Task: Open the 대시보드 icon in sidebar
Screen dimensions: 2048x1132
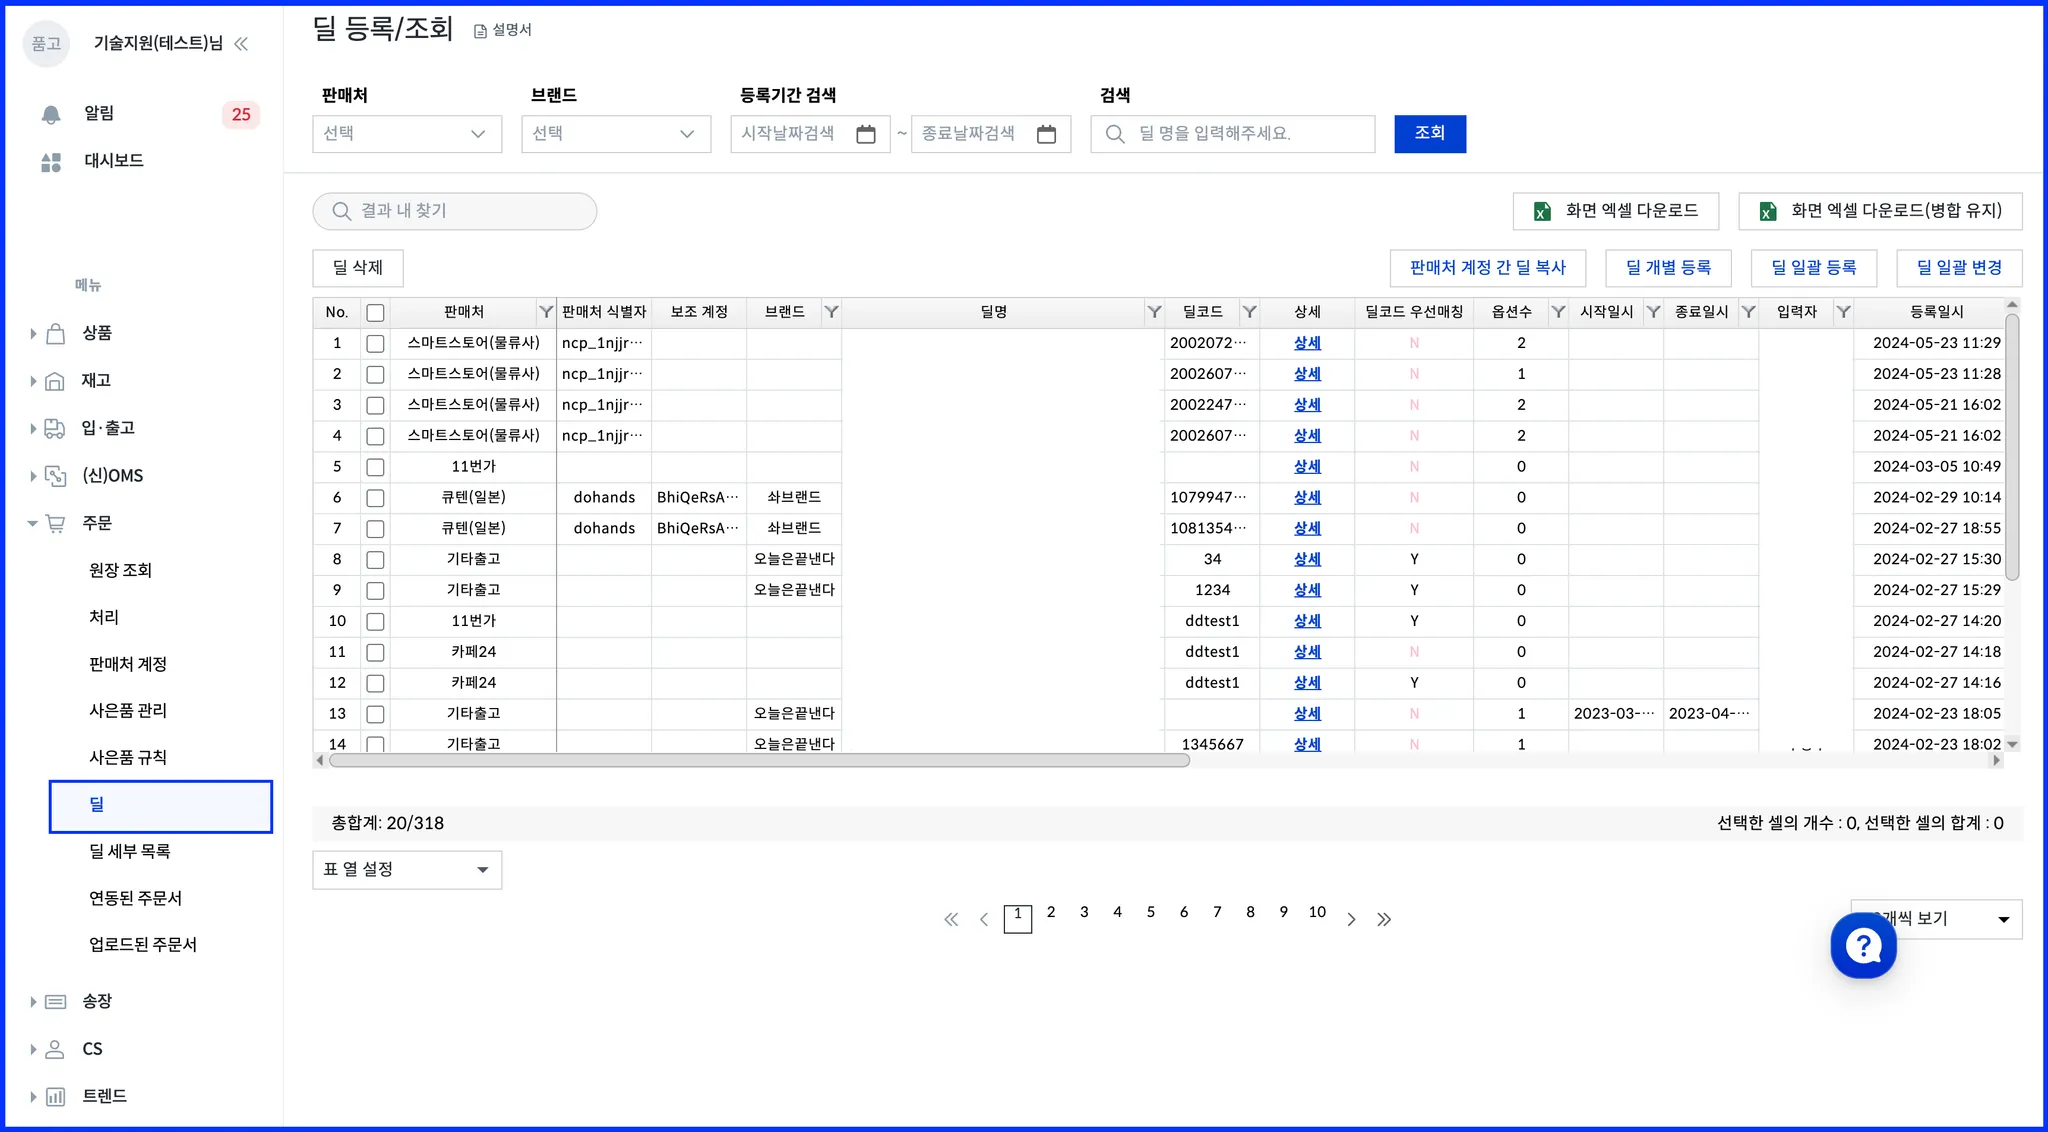Action: click(51, 162)
